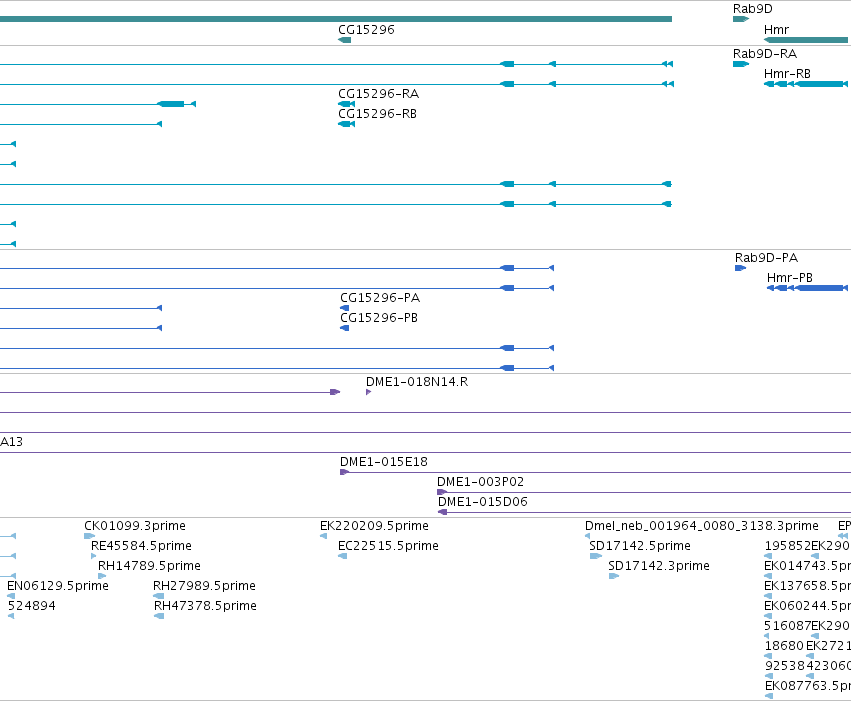This screenshot has width=851, height=701.
Task: Select the DME1-015D06 clone label
Action: coord(482,502)
